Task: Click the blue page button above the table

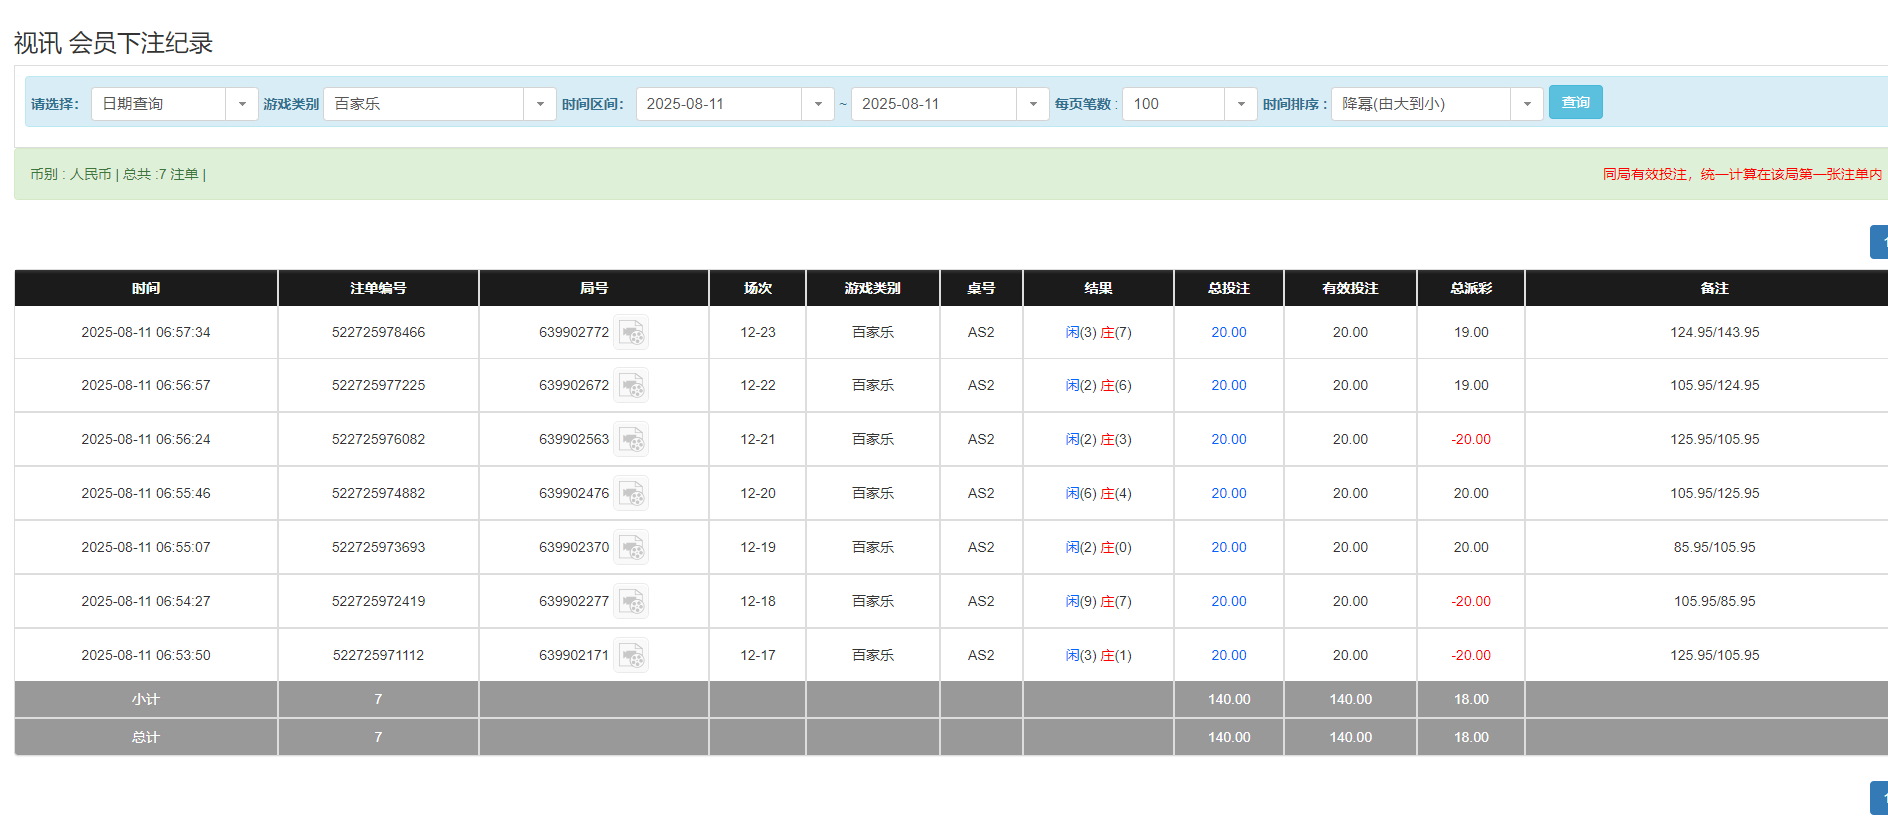Action: [1879, 242]
